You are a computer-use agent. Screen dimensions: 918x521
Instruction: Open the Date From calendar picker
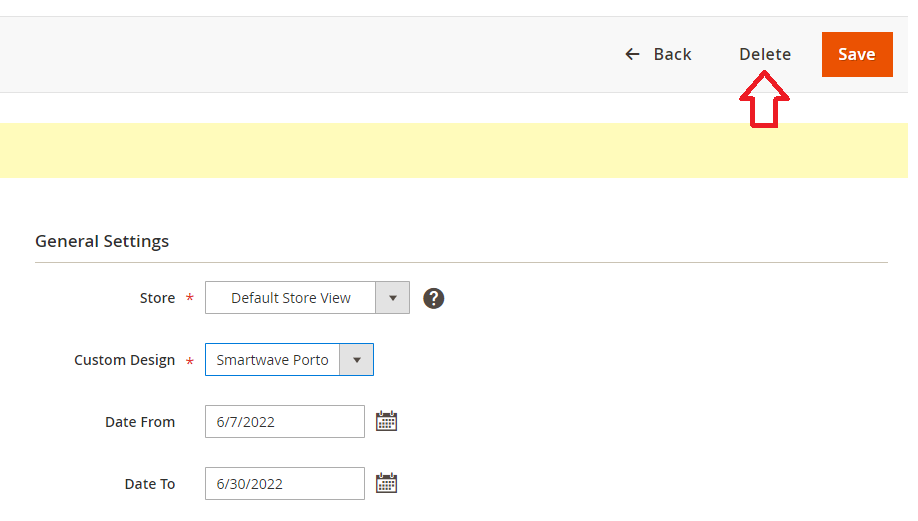tap(386, 421)
